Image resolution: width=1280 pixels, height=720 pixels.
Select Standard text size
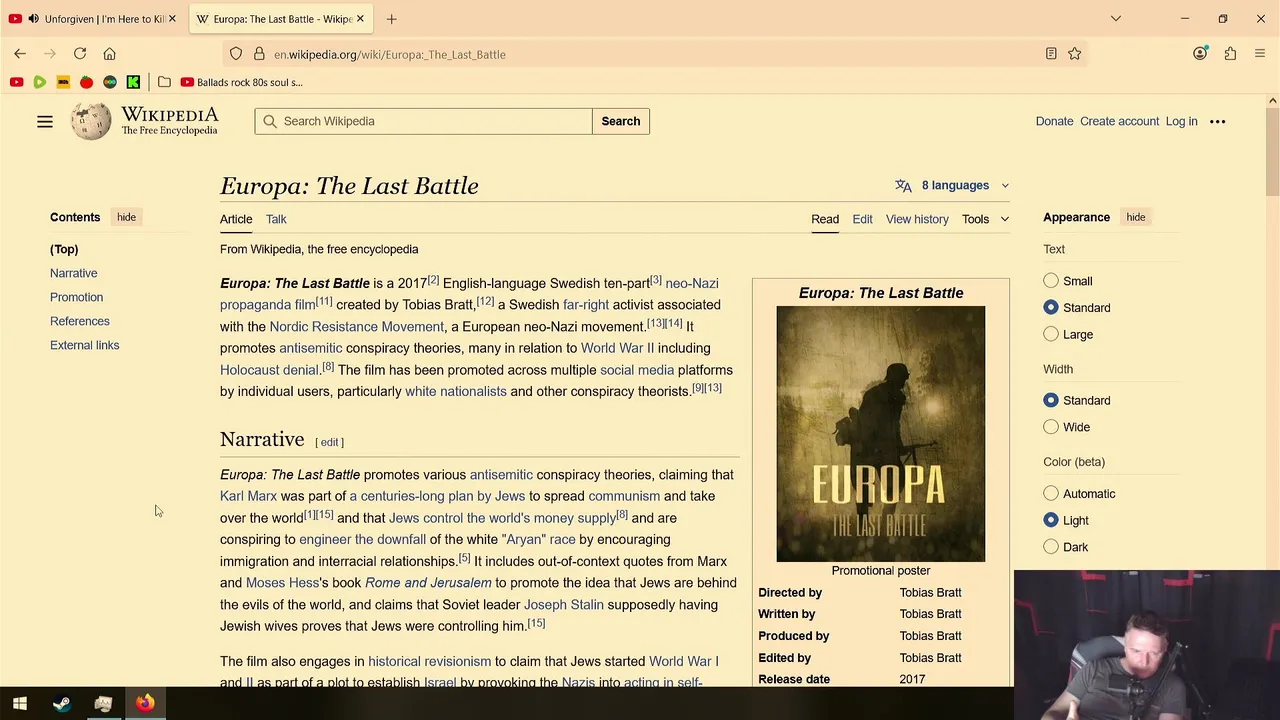point(1051,307)
